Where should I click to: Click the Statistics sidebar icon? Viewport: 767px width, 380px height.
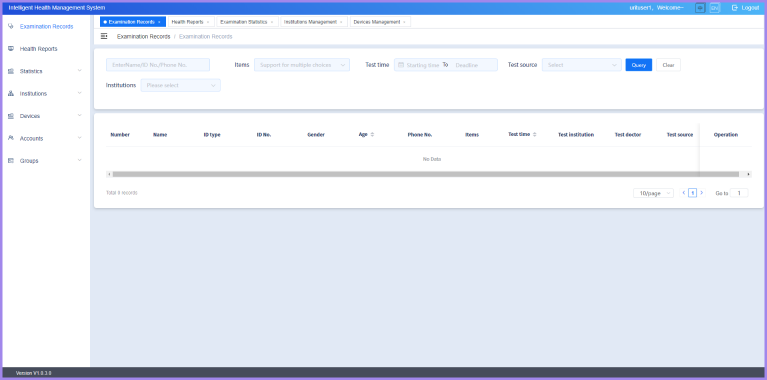tap(11, 71)
